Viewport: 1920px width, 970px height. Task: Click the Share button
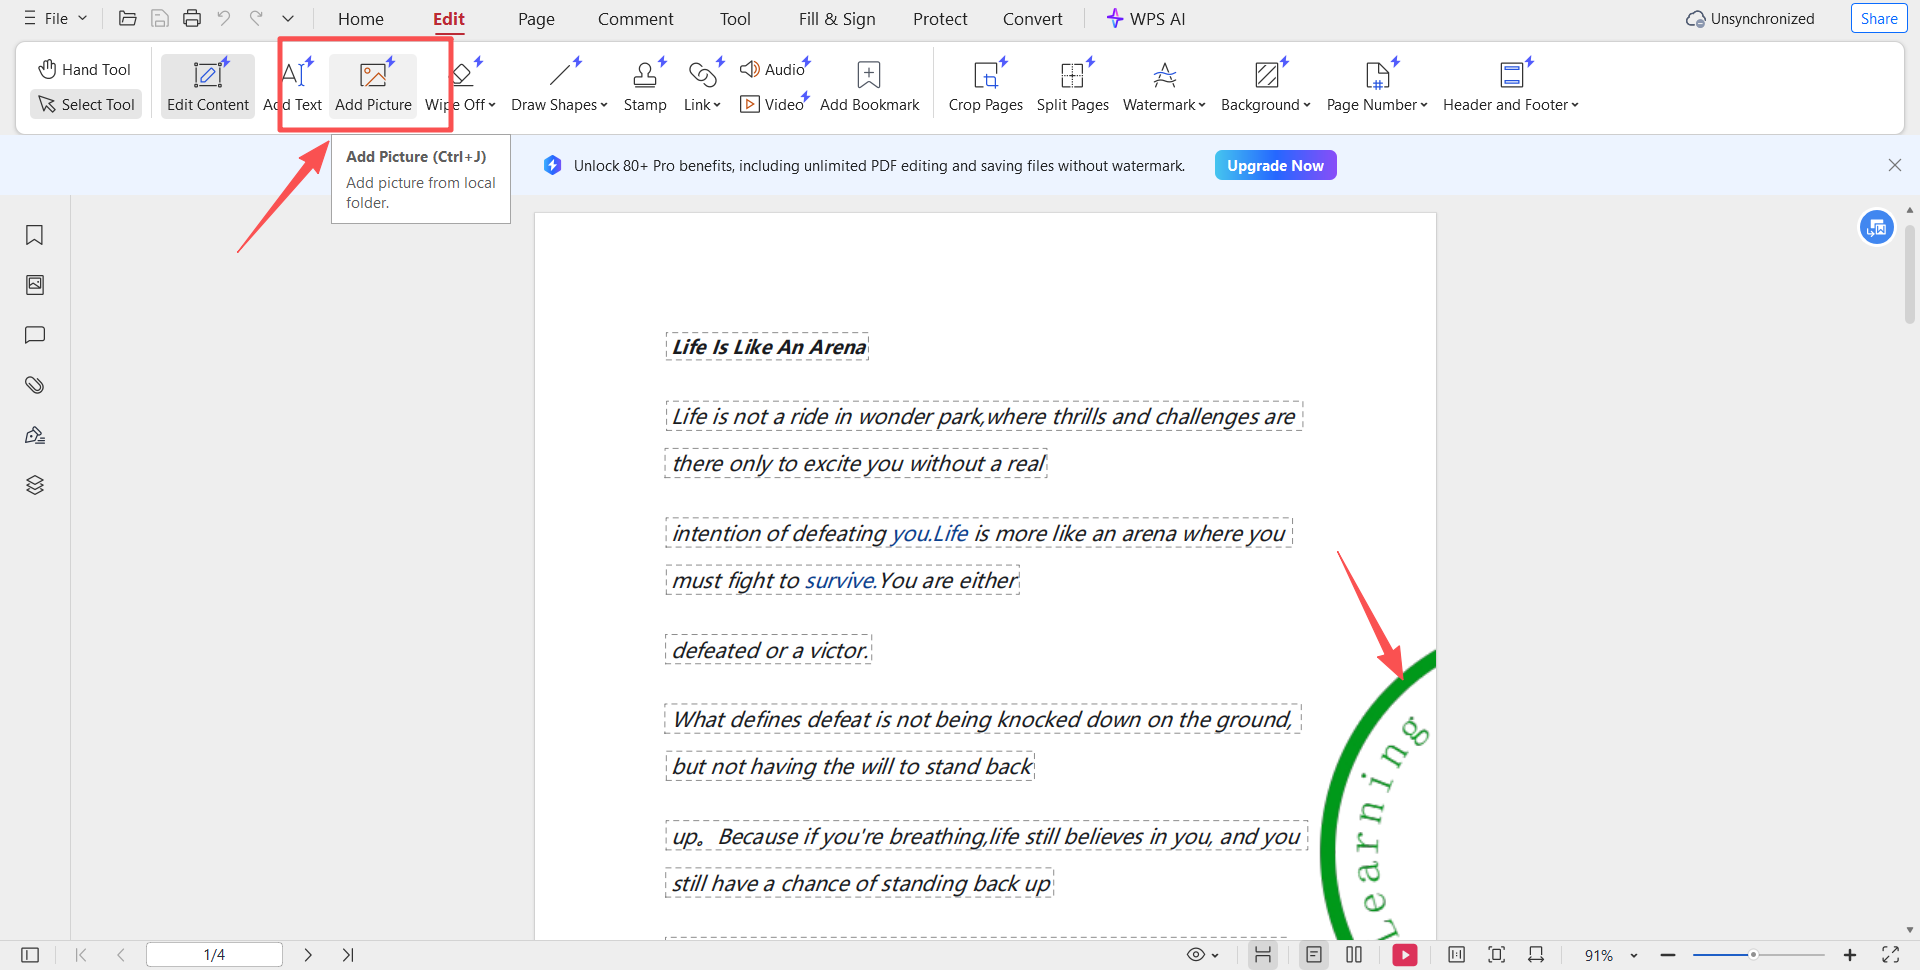[1878, 19]
